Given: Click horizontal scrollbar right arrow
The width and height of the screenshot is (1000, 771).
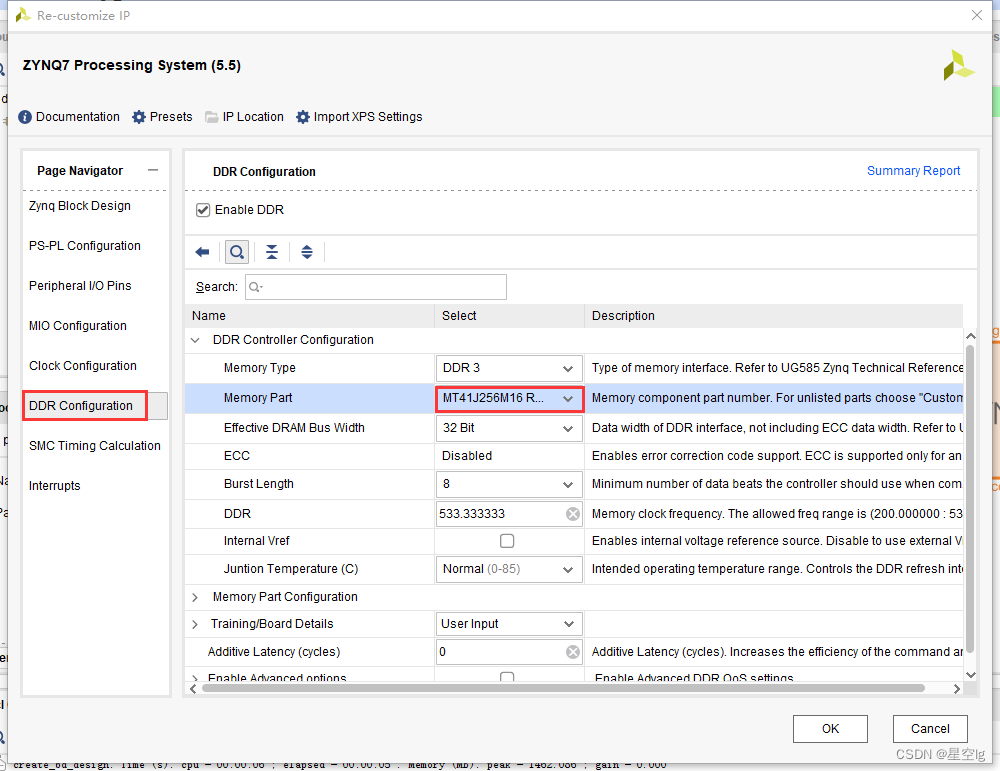Looking at the screenshot, I should pyautogui.click(x=957, y=689).
